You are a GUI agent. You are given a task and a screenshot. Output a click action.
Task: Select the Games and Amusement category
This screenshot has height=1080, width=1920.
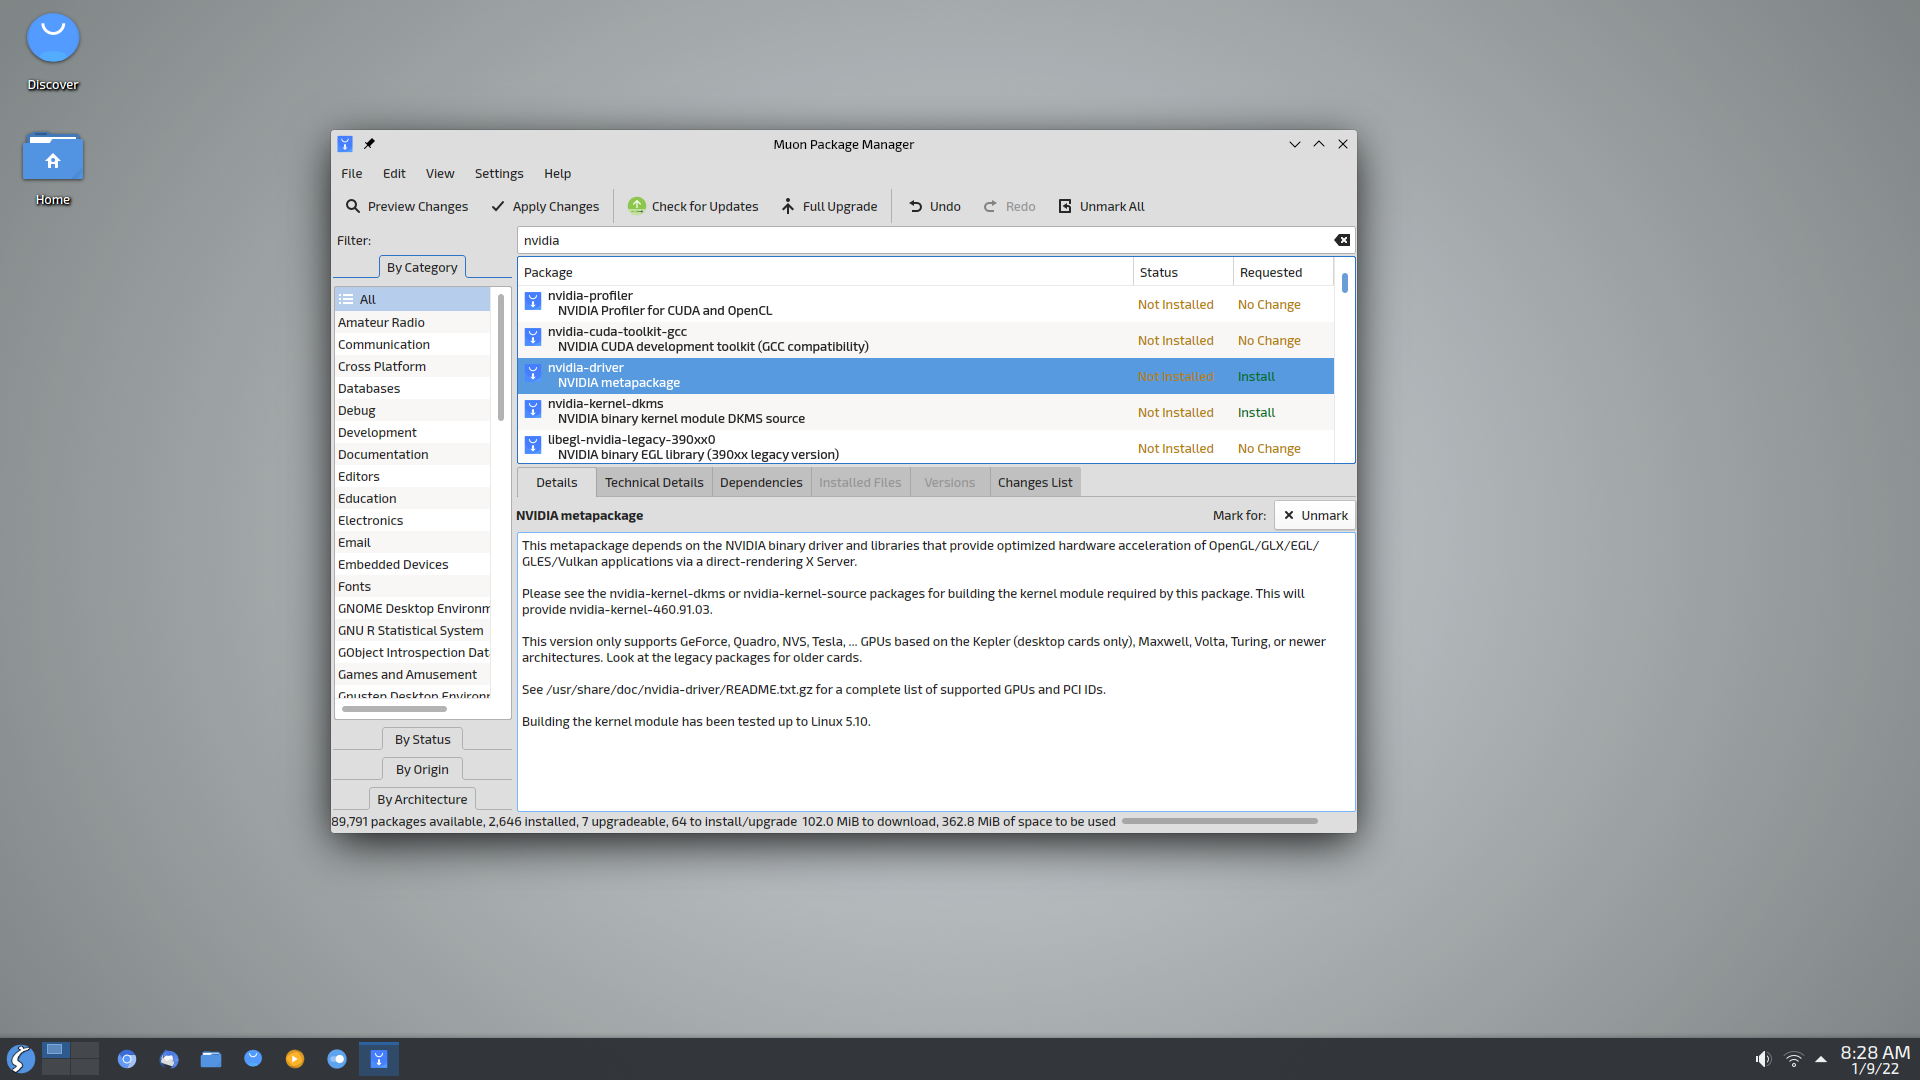pos(412,674)
